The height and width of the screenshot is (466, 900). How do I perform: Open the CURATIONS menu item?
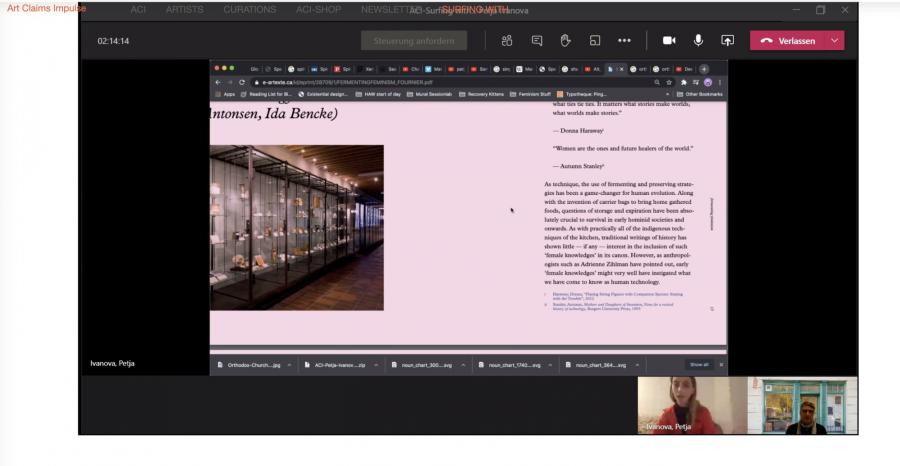249,9
